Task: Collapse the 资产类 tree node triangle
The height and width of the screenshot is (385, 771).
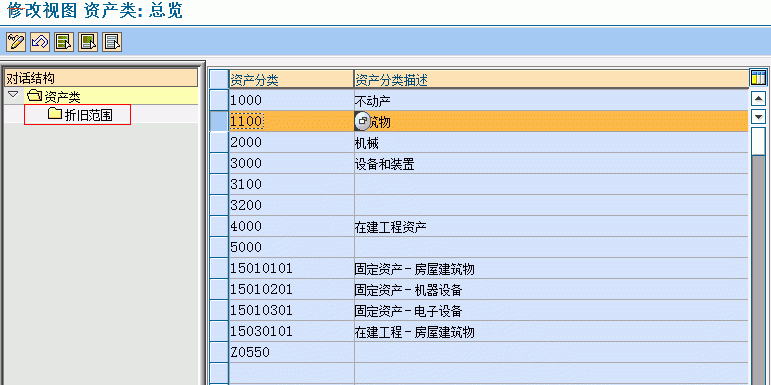Action: (x=13, y=94)
